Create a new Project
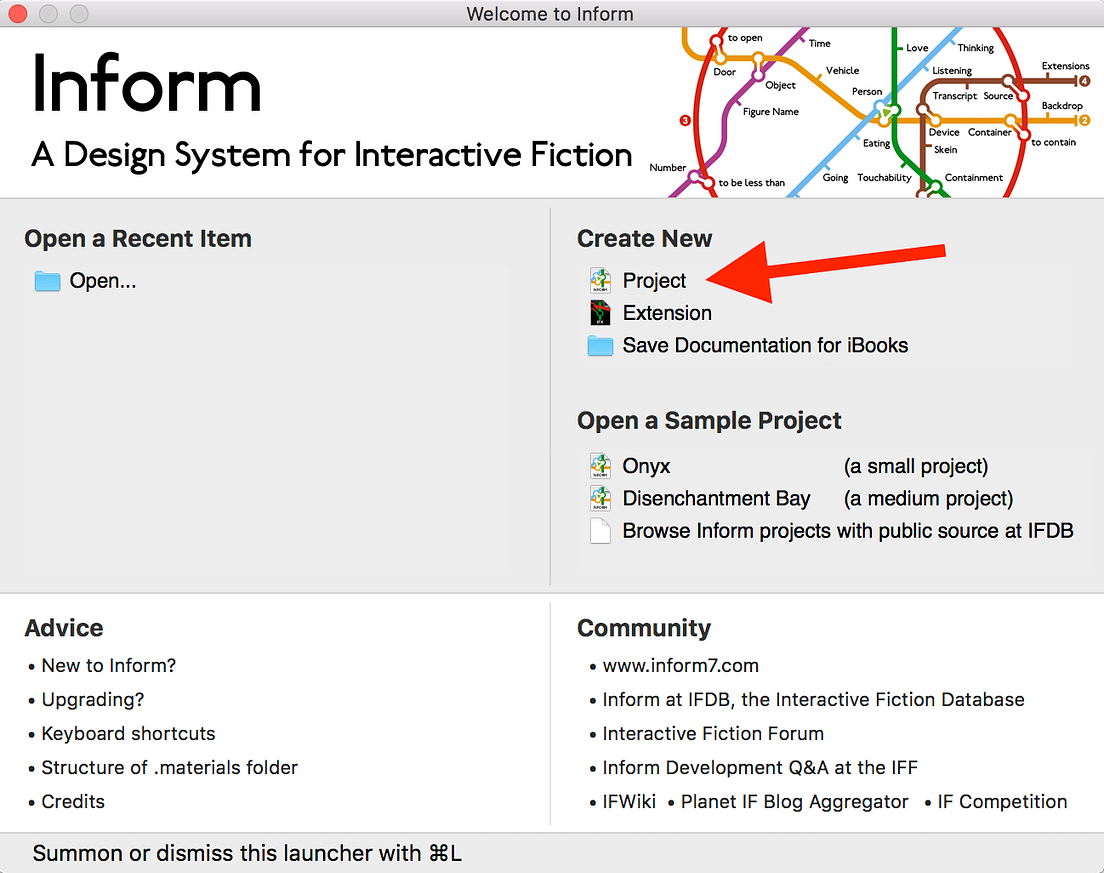The width and height of the screenshot is (1104, 873). coord(654,281)
